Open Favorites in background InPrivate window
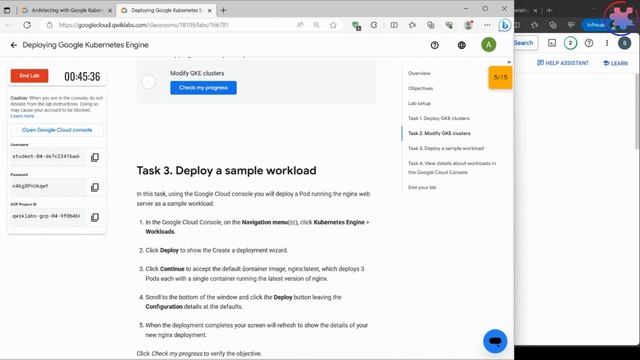Screen dimensions: 640x360 [535, 25]
